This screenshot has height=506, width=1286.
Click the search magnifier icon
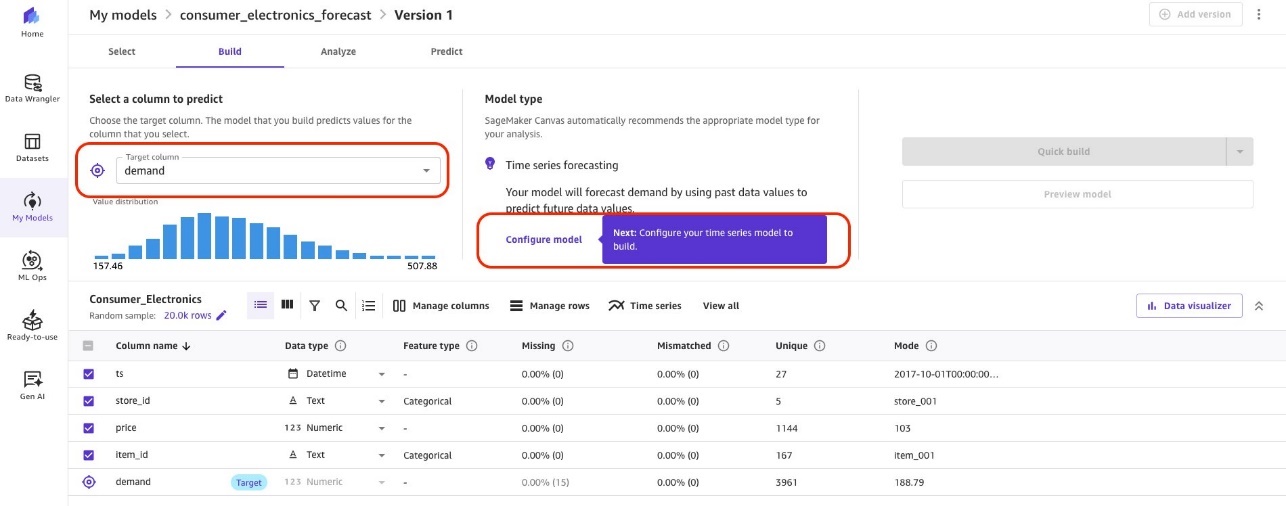point(341,305)
